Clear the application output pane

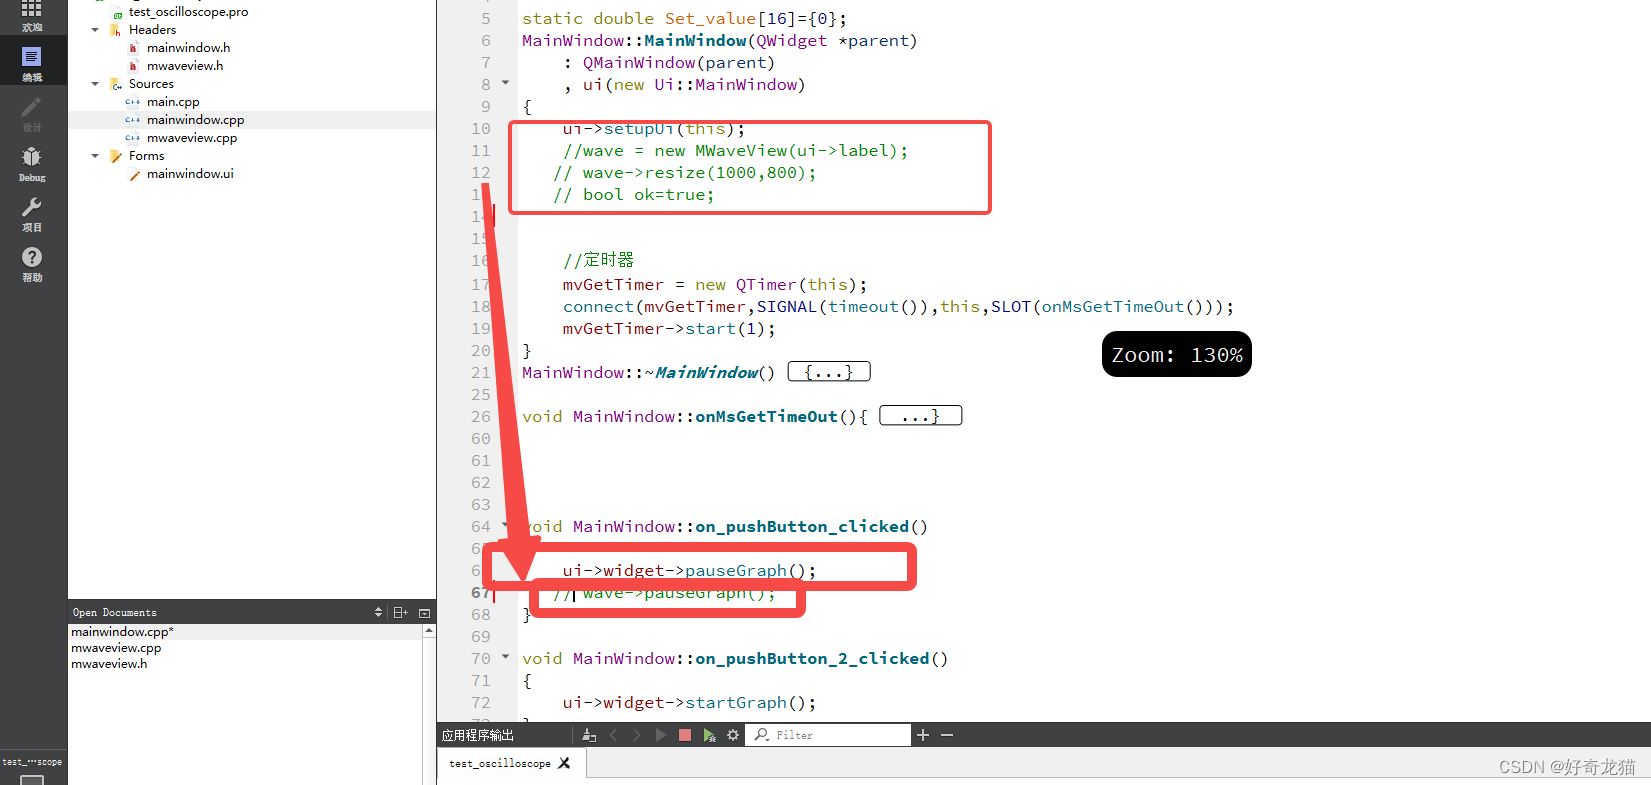point(589,735)
